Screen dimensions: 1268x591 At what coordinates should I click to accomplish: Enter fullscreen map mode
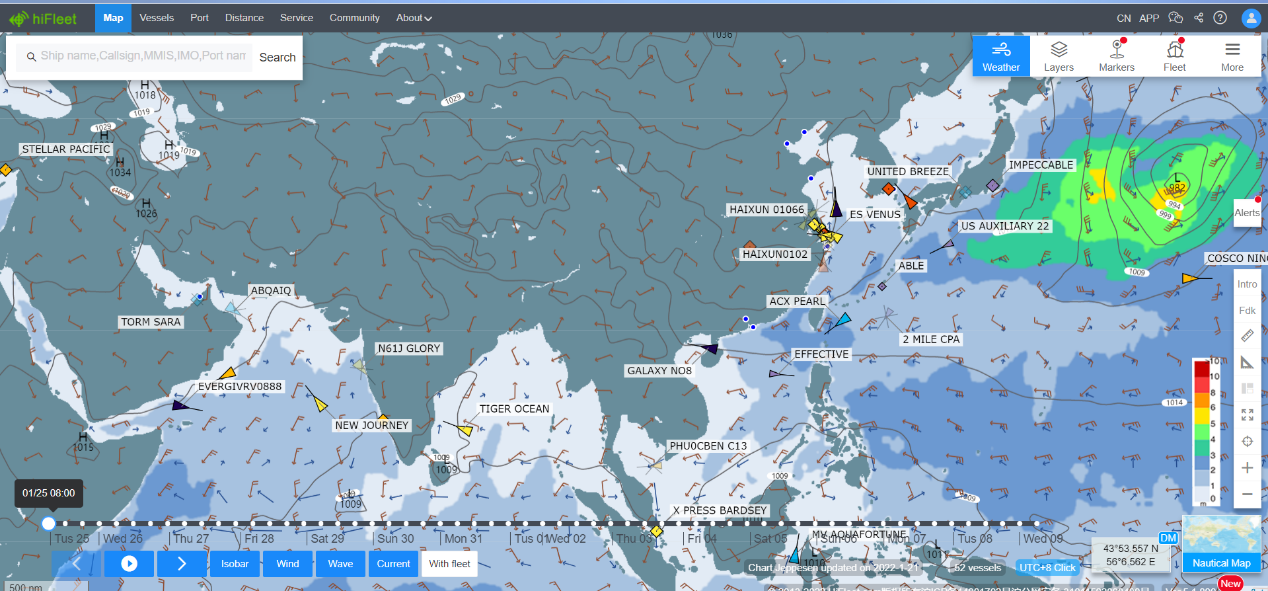pos(1247,414)
